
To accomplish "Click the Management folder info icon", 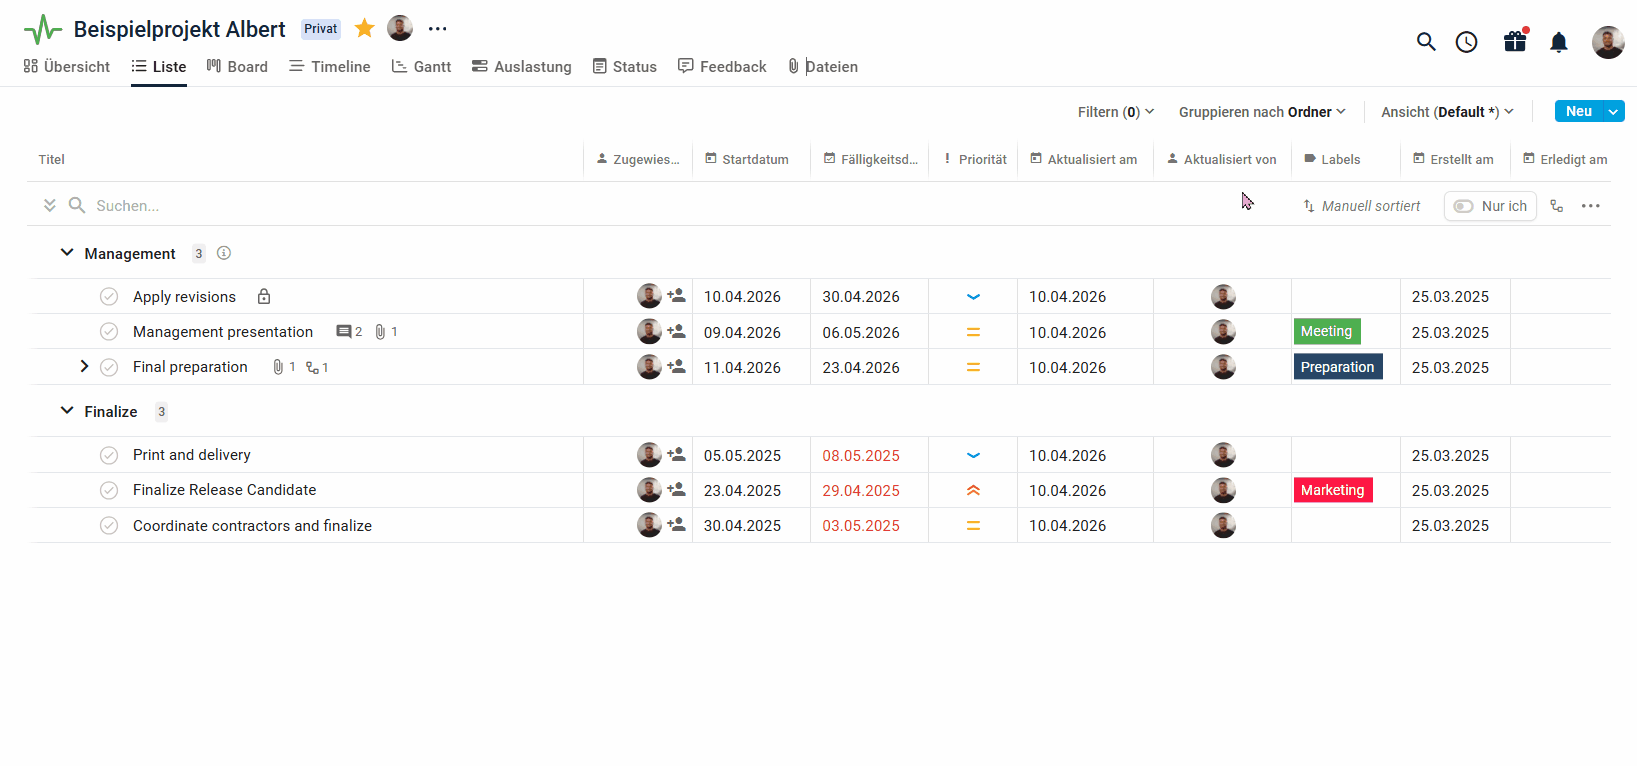I will (x=224, y=253).
